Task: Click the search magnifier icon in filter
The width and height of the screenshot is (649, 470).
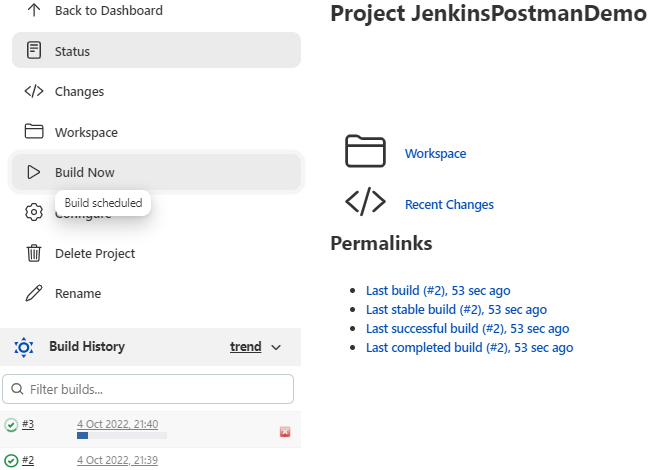Action: click(17, 389)
